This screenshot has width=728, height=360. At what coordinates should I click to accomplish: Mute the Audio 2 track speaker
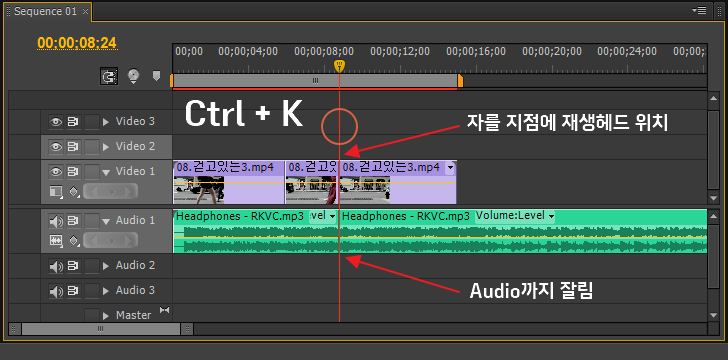pyautogui.click(x=56, y=266)
